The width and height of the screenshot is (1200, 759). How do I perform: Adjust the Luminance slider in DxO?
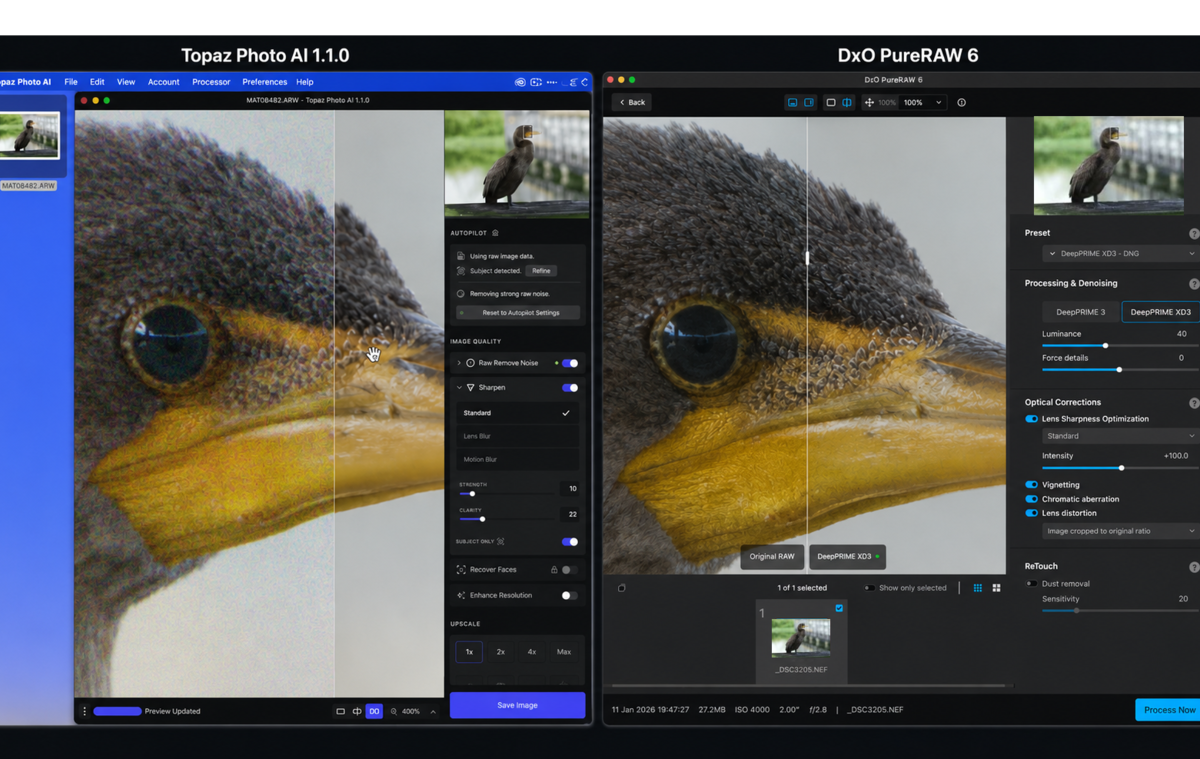coord(1105,346)
